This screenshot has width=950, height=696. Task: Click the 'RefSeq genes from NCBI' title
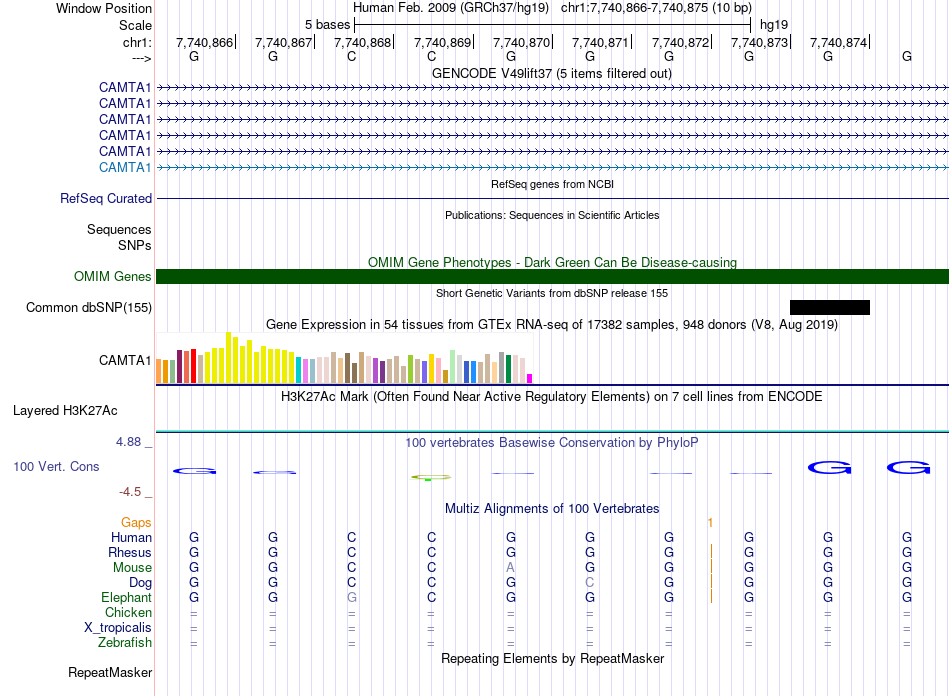[552, 184]
